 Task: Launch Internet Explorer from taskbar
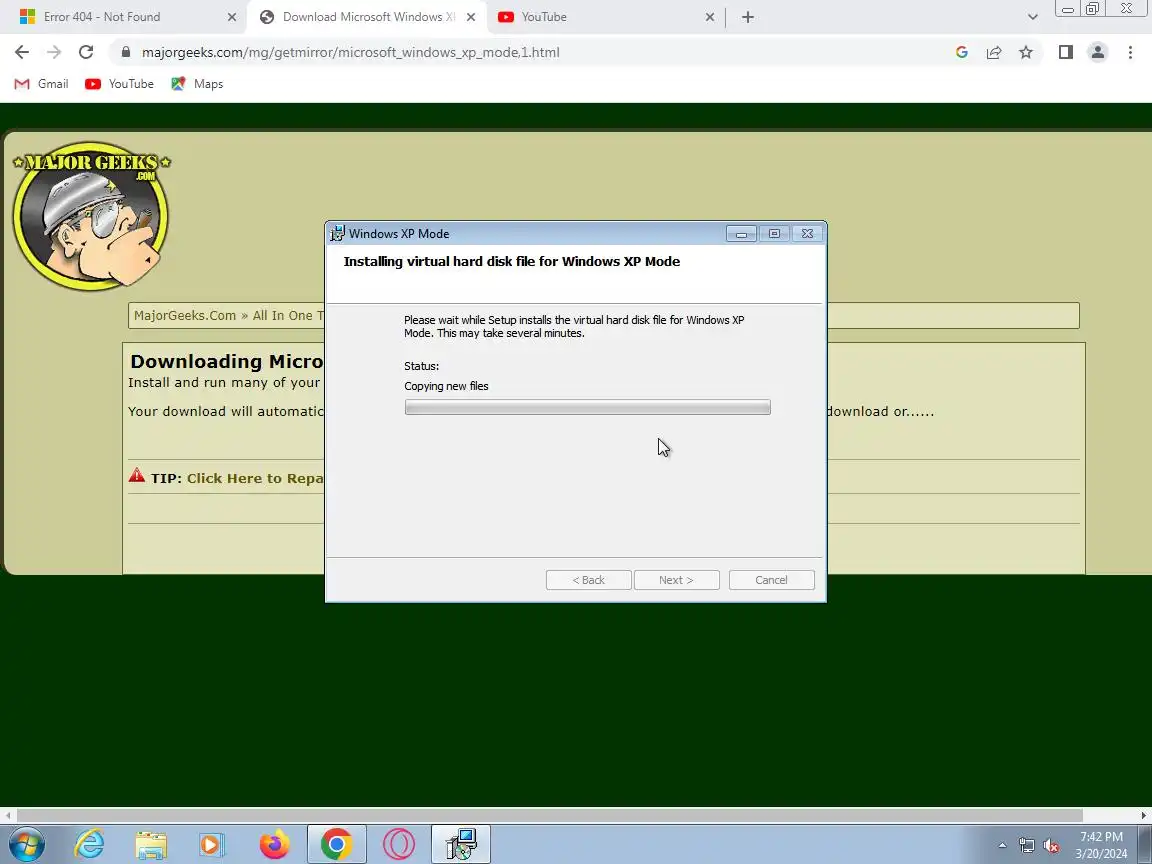click(90, 844)
